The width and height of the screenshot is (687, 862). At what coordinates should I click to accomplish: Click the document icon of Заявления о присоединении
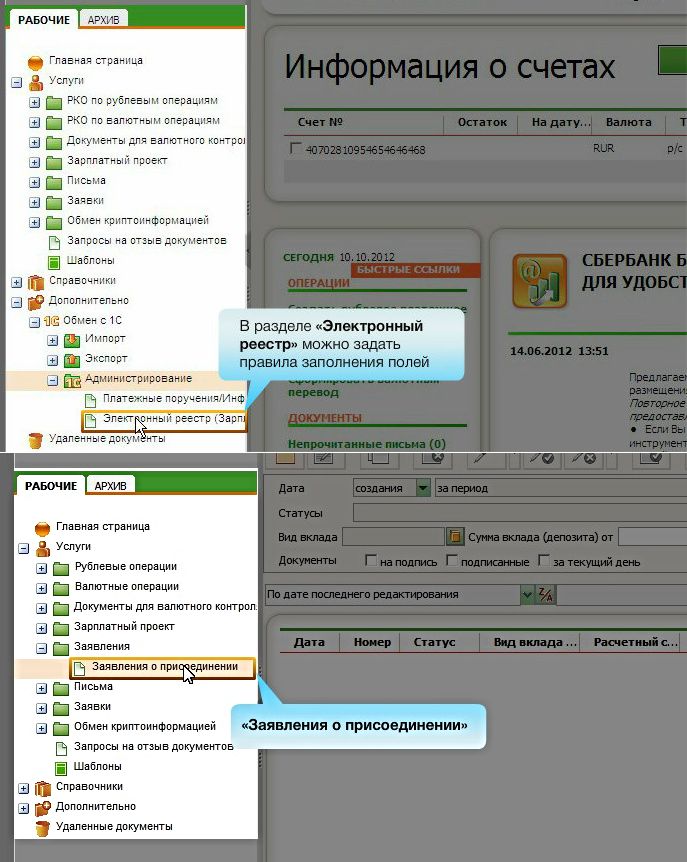(78, 667)
